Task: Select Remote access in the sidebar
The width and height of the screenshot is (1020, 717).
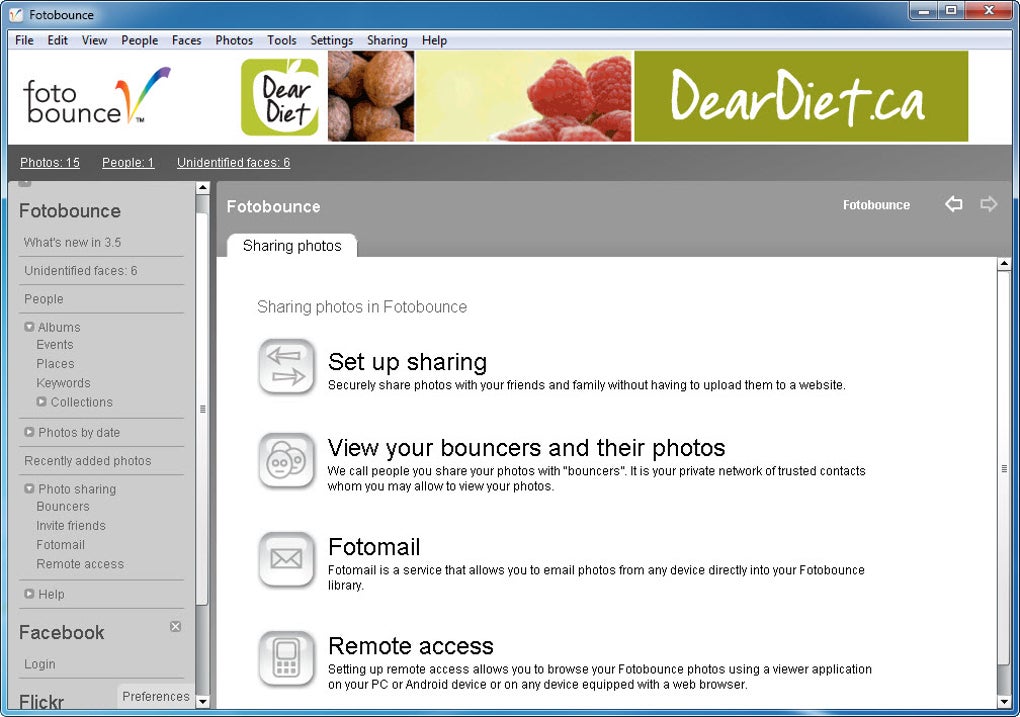Action: [x=80, y=564]
